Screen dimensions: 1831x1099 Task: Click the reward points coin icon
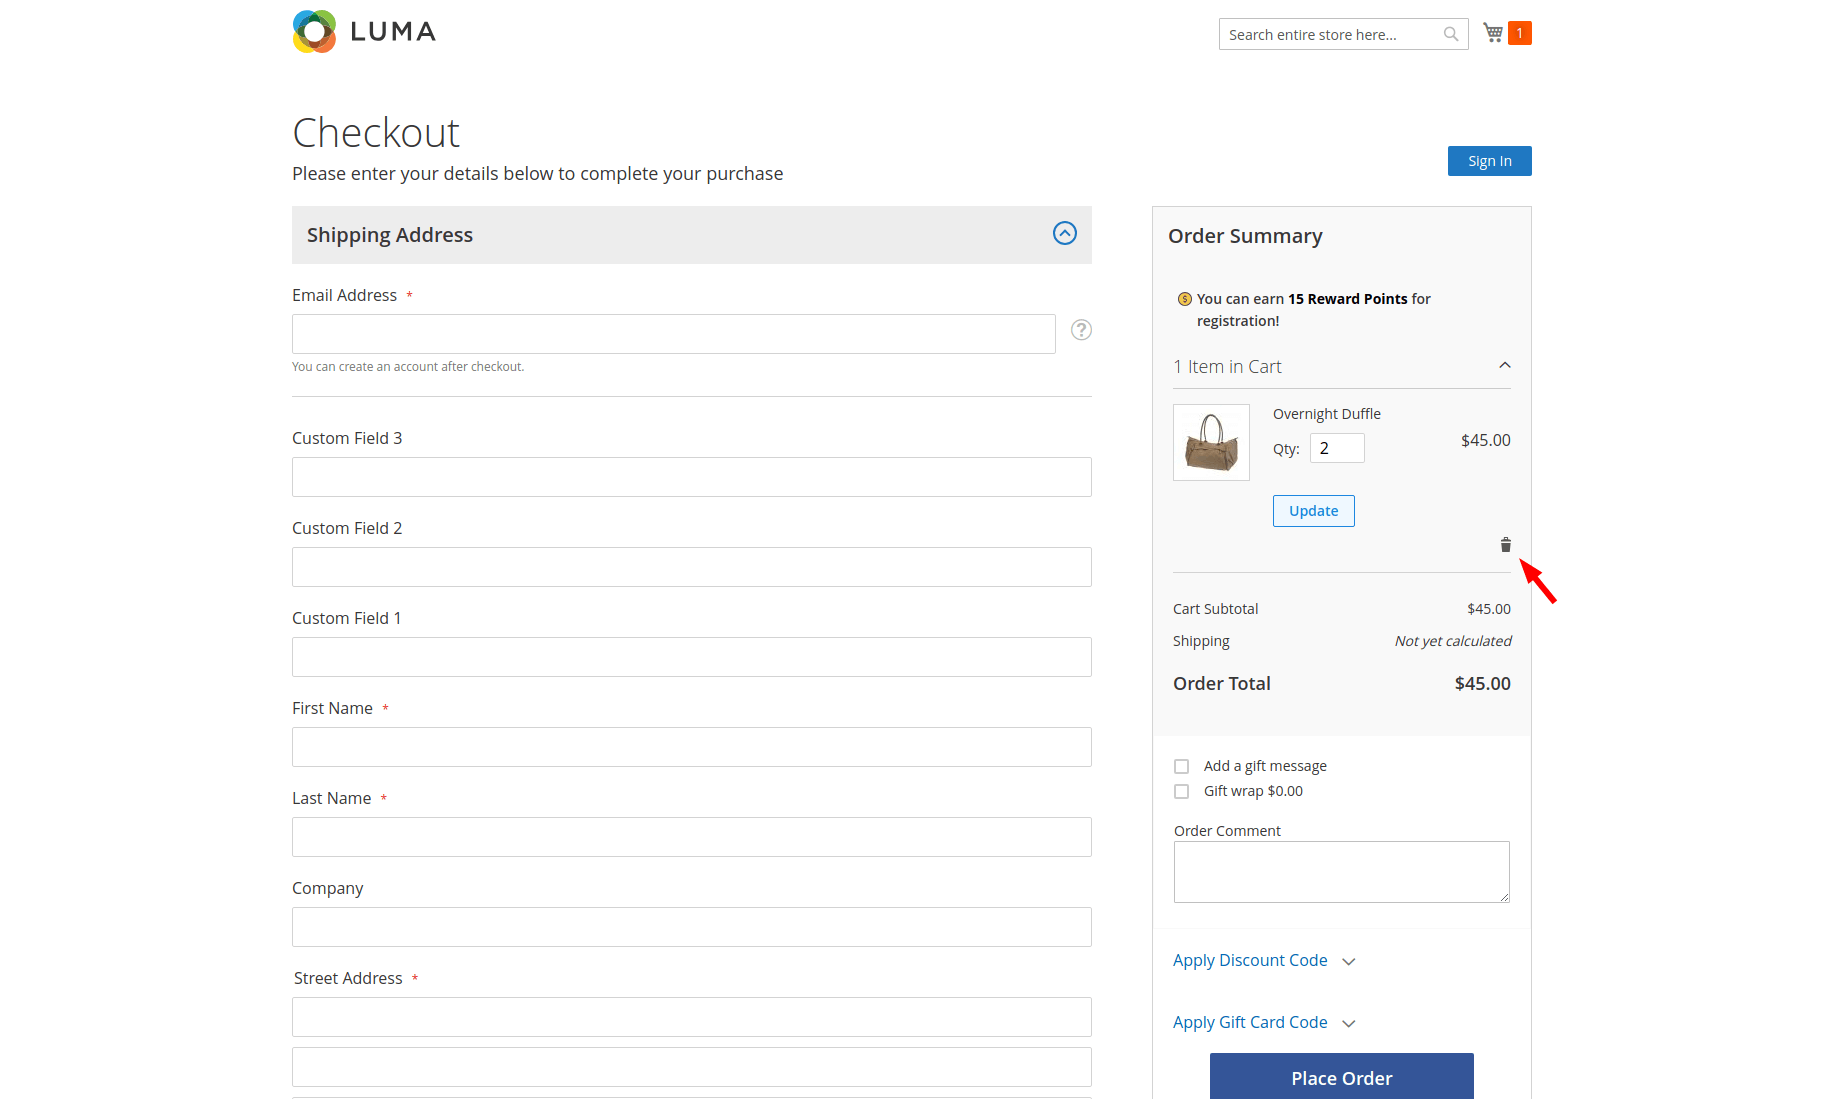click(x=1185, y=299)
